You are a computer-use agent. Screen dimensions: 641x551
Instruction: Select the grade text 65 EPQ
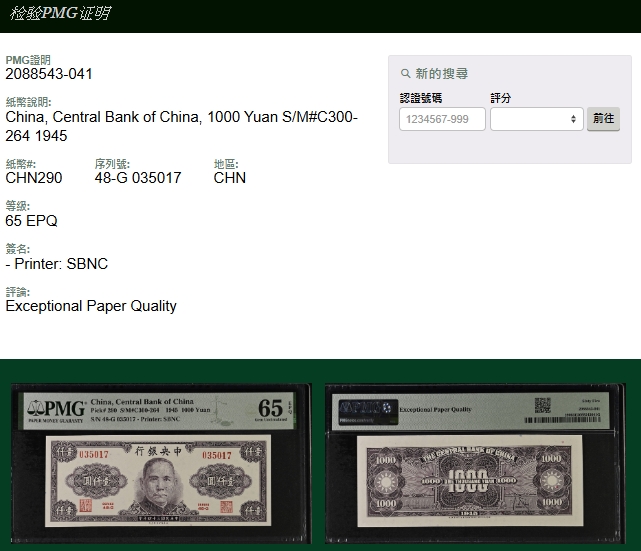pos(31,221)
